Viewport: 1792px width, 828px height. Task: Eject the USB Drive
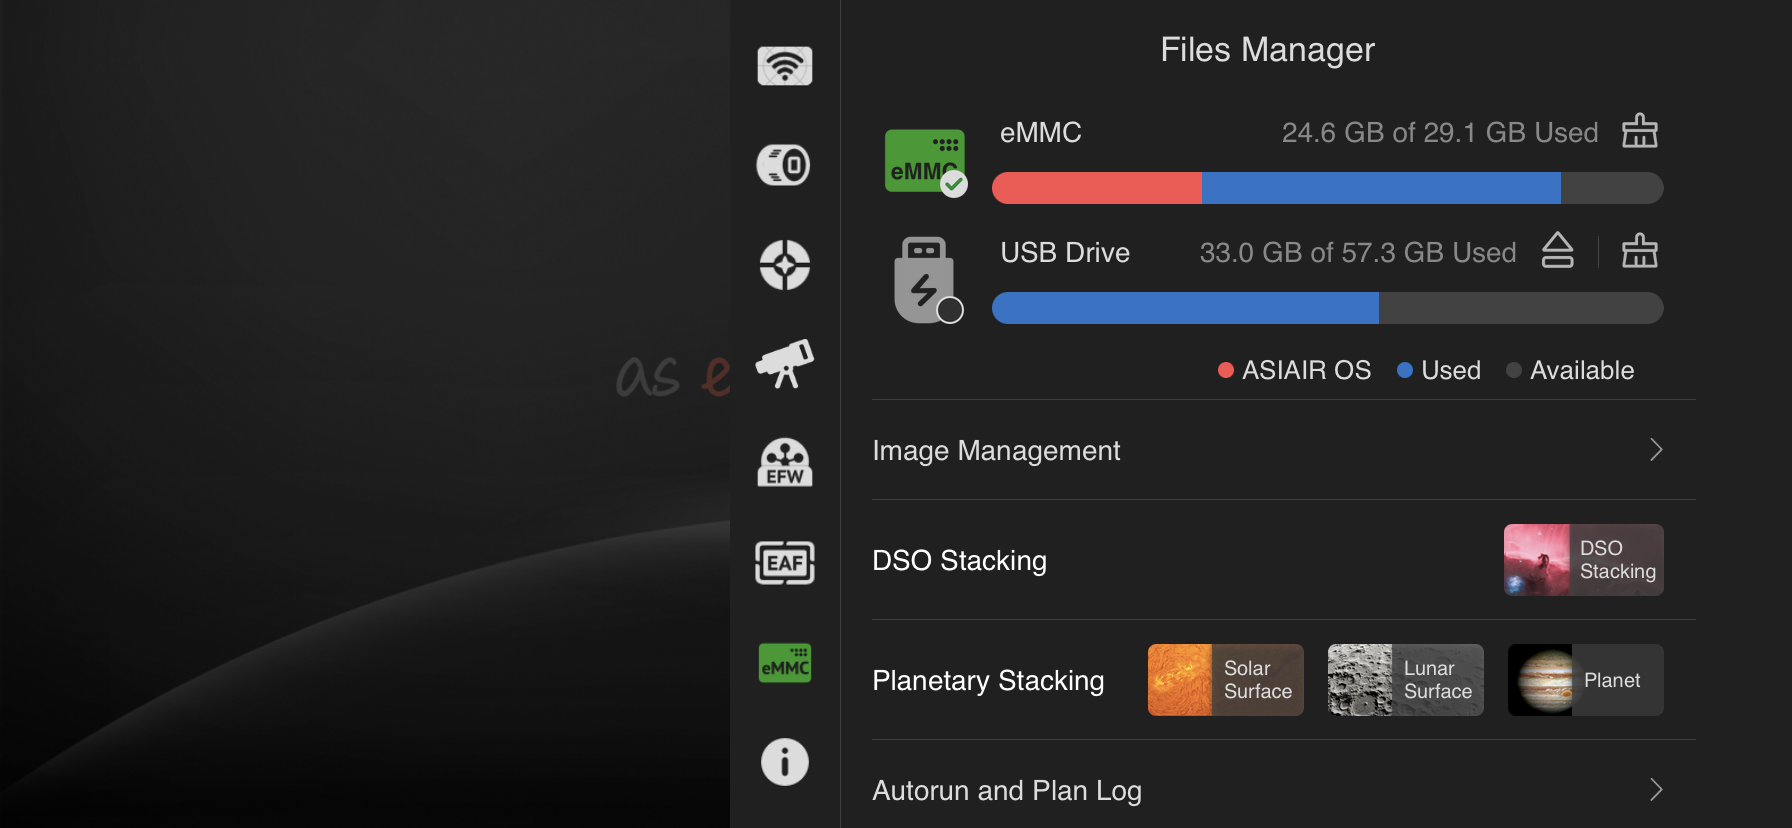(x=1557, y=251)
